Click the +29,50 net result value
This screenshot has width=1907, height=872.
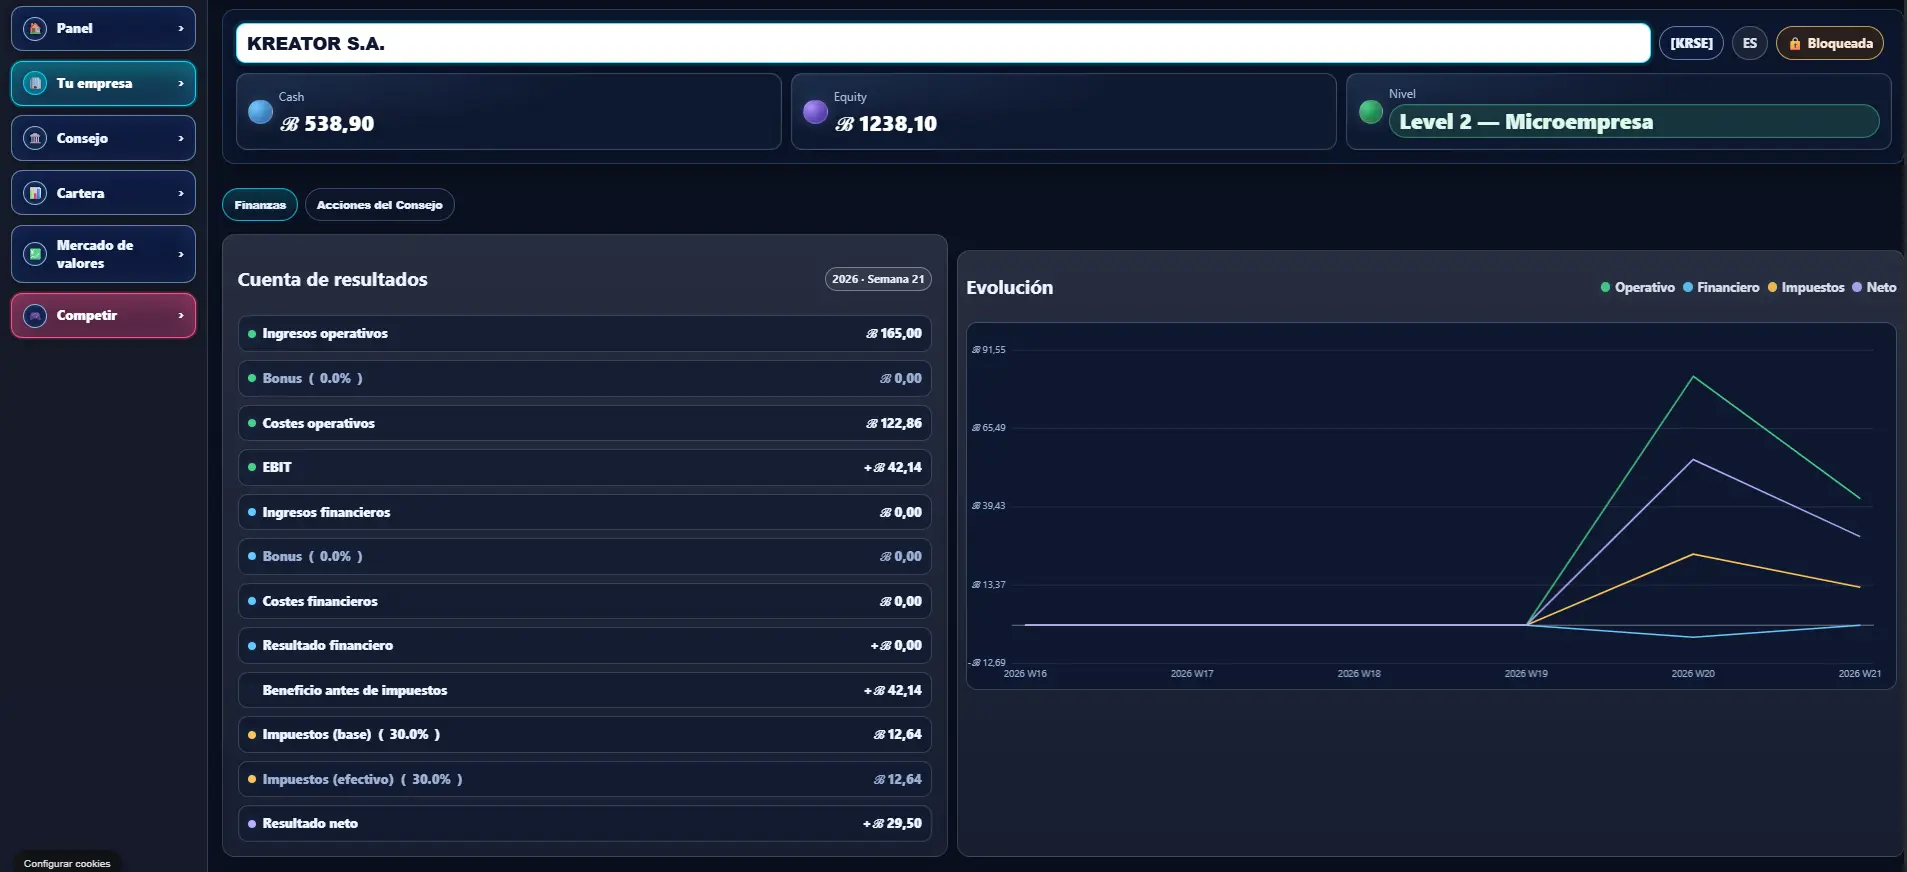click(x=892, y=824)
